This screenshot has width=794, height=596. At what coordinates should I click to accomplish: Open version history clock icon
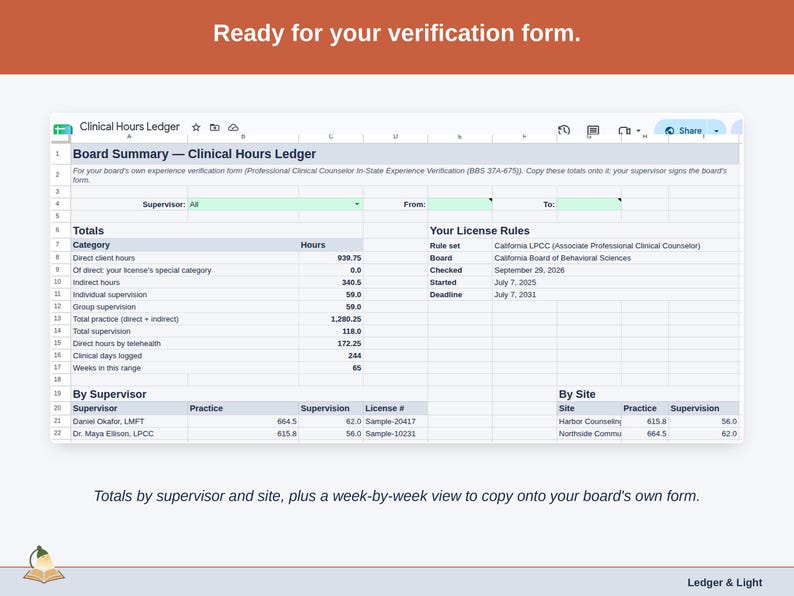564,130
